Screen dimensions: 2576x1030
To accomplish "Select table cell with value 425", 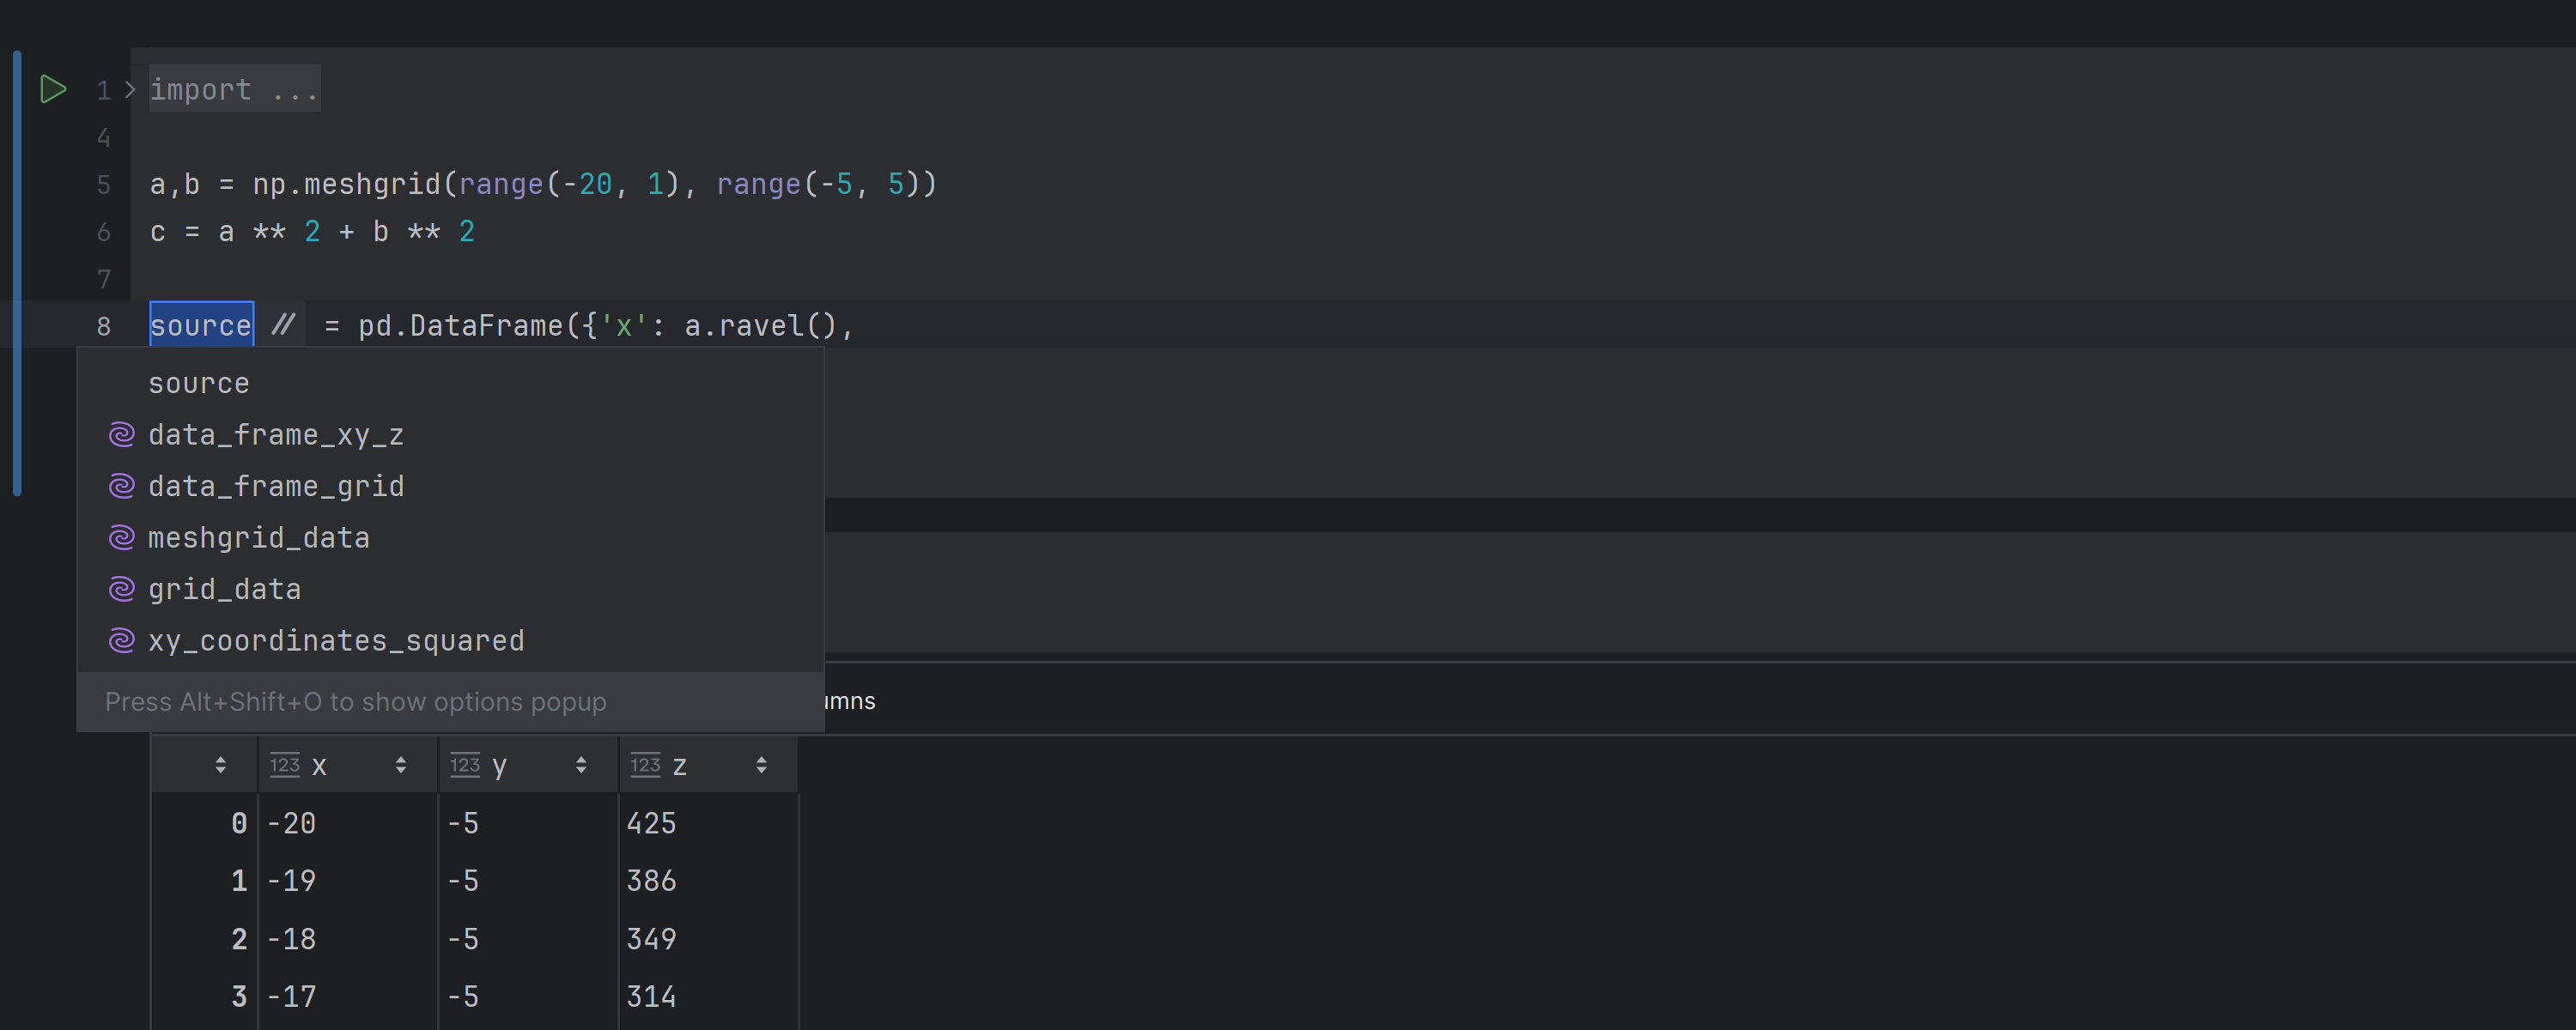I will click(x=652, y=823).
